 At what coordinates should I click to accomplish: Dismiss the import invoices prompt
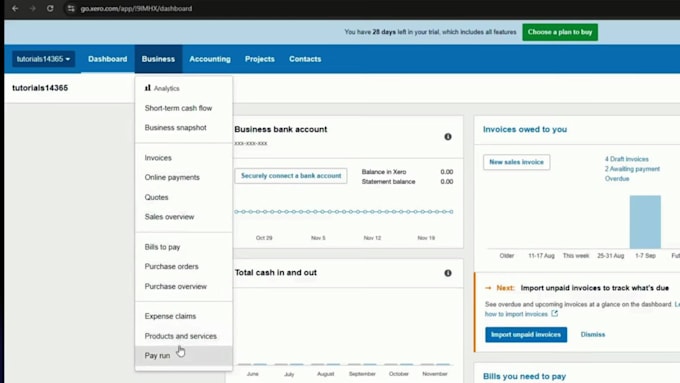pos(593,334)
